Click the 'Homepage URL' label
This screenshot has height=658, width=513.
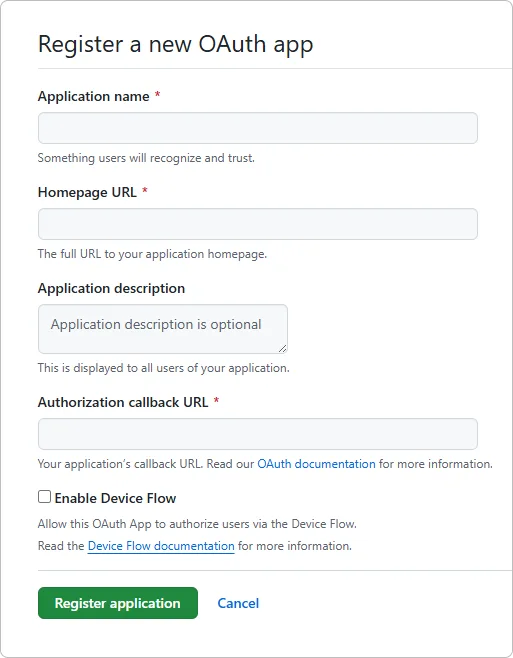87,193
